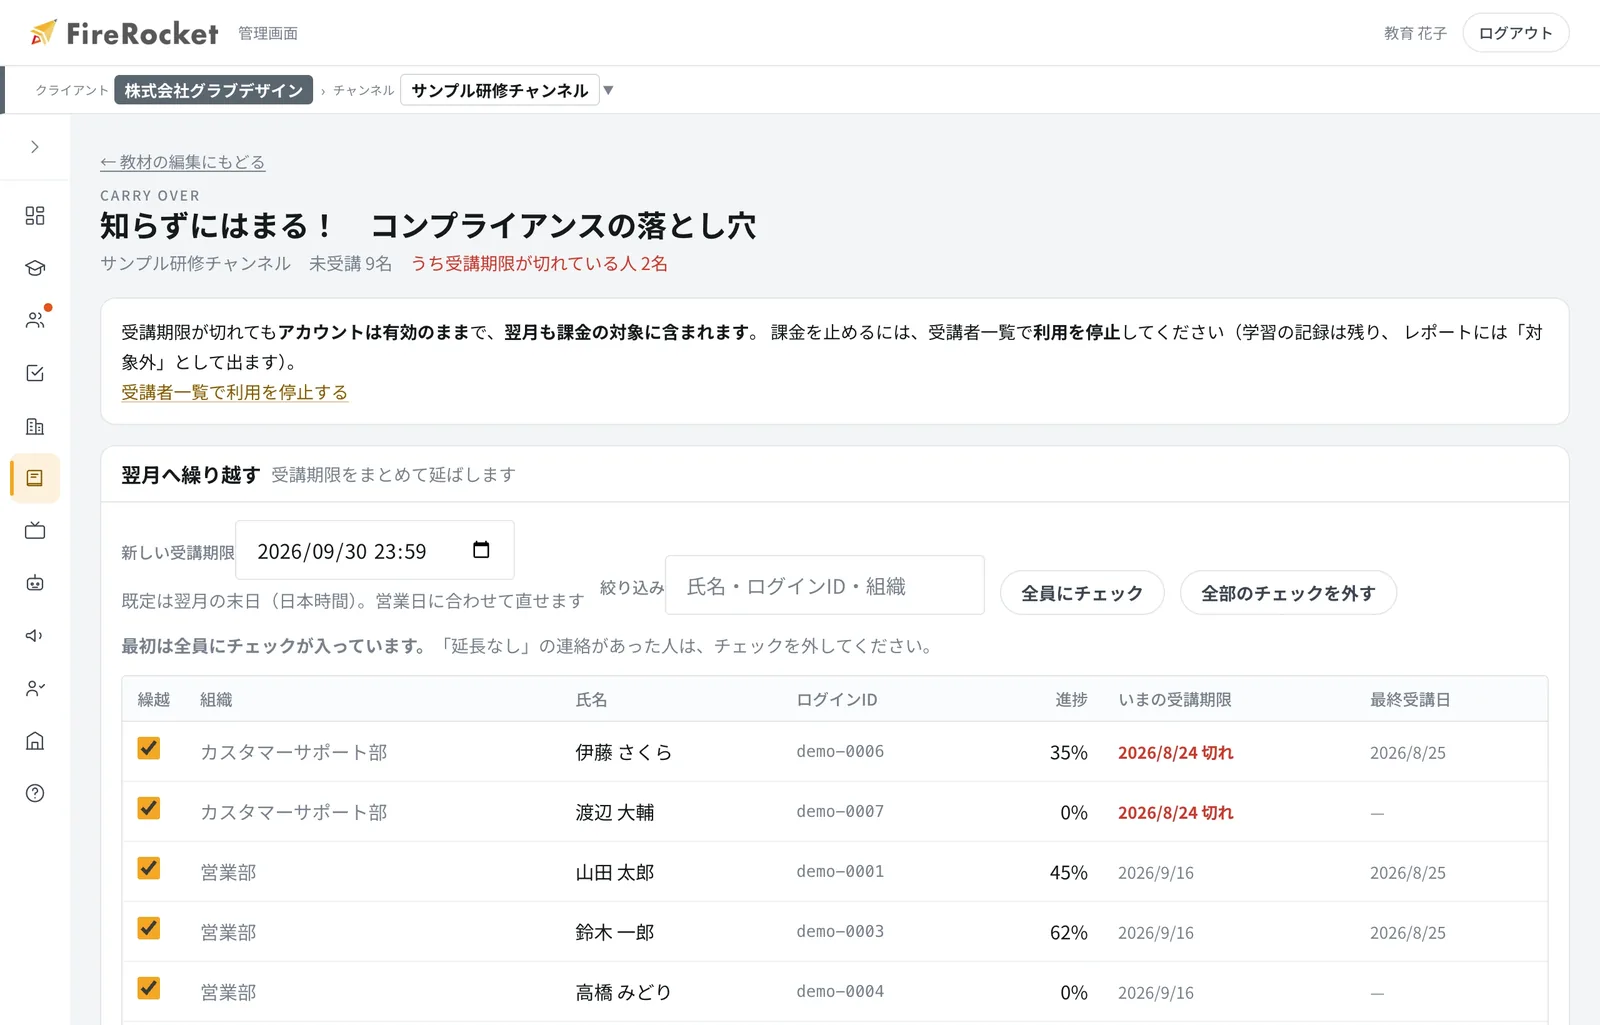The width and height of the screenshot is (1600, 1025).
Task: Open the robot bot icon in sidebar
Action: [x=35, y=583]
